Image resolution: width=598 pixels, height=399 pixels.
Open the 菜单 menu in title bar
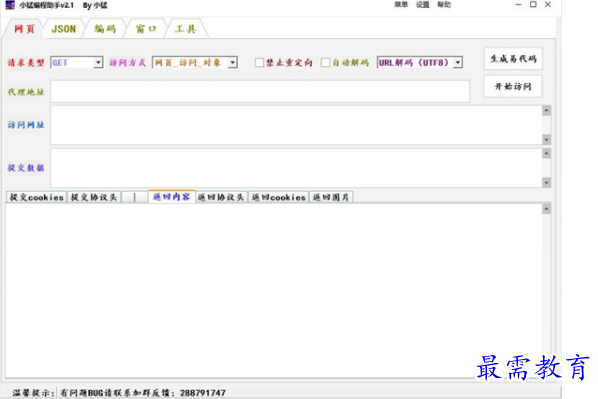tap(401, 5)
